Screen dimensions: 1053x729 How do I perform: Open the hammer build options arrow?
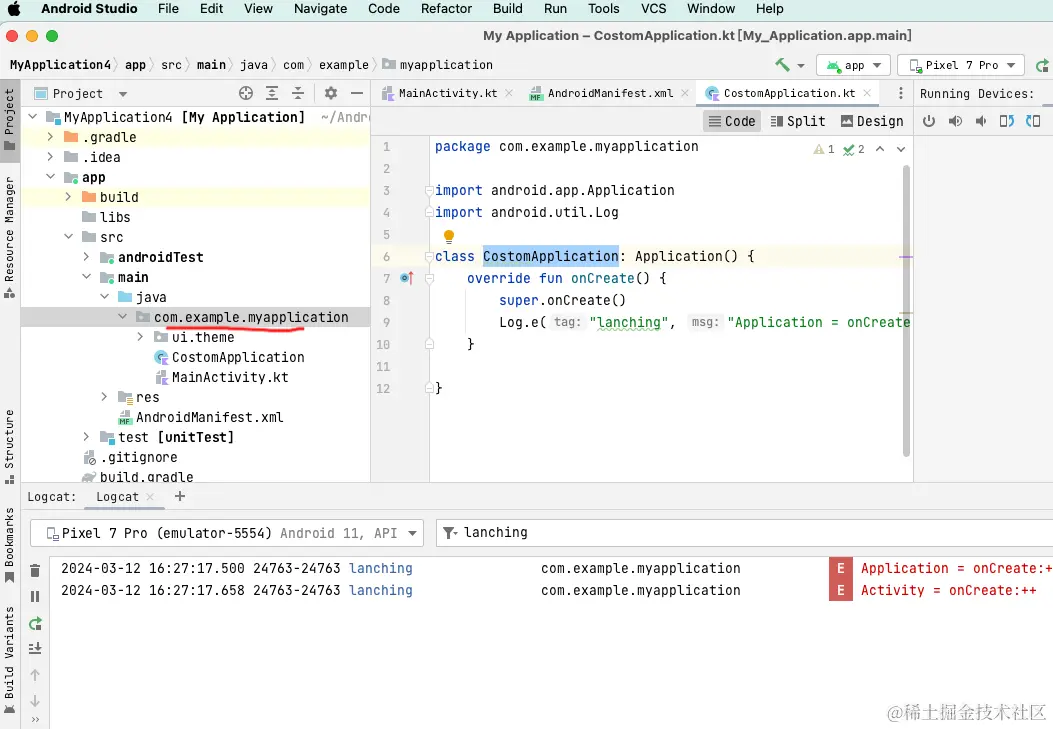coord(800,66)
